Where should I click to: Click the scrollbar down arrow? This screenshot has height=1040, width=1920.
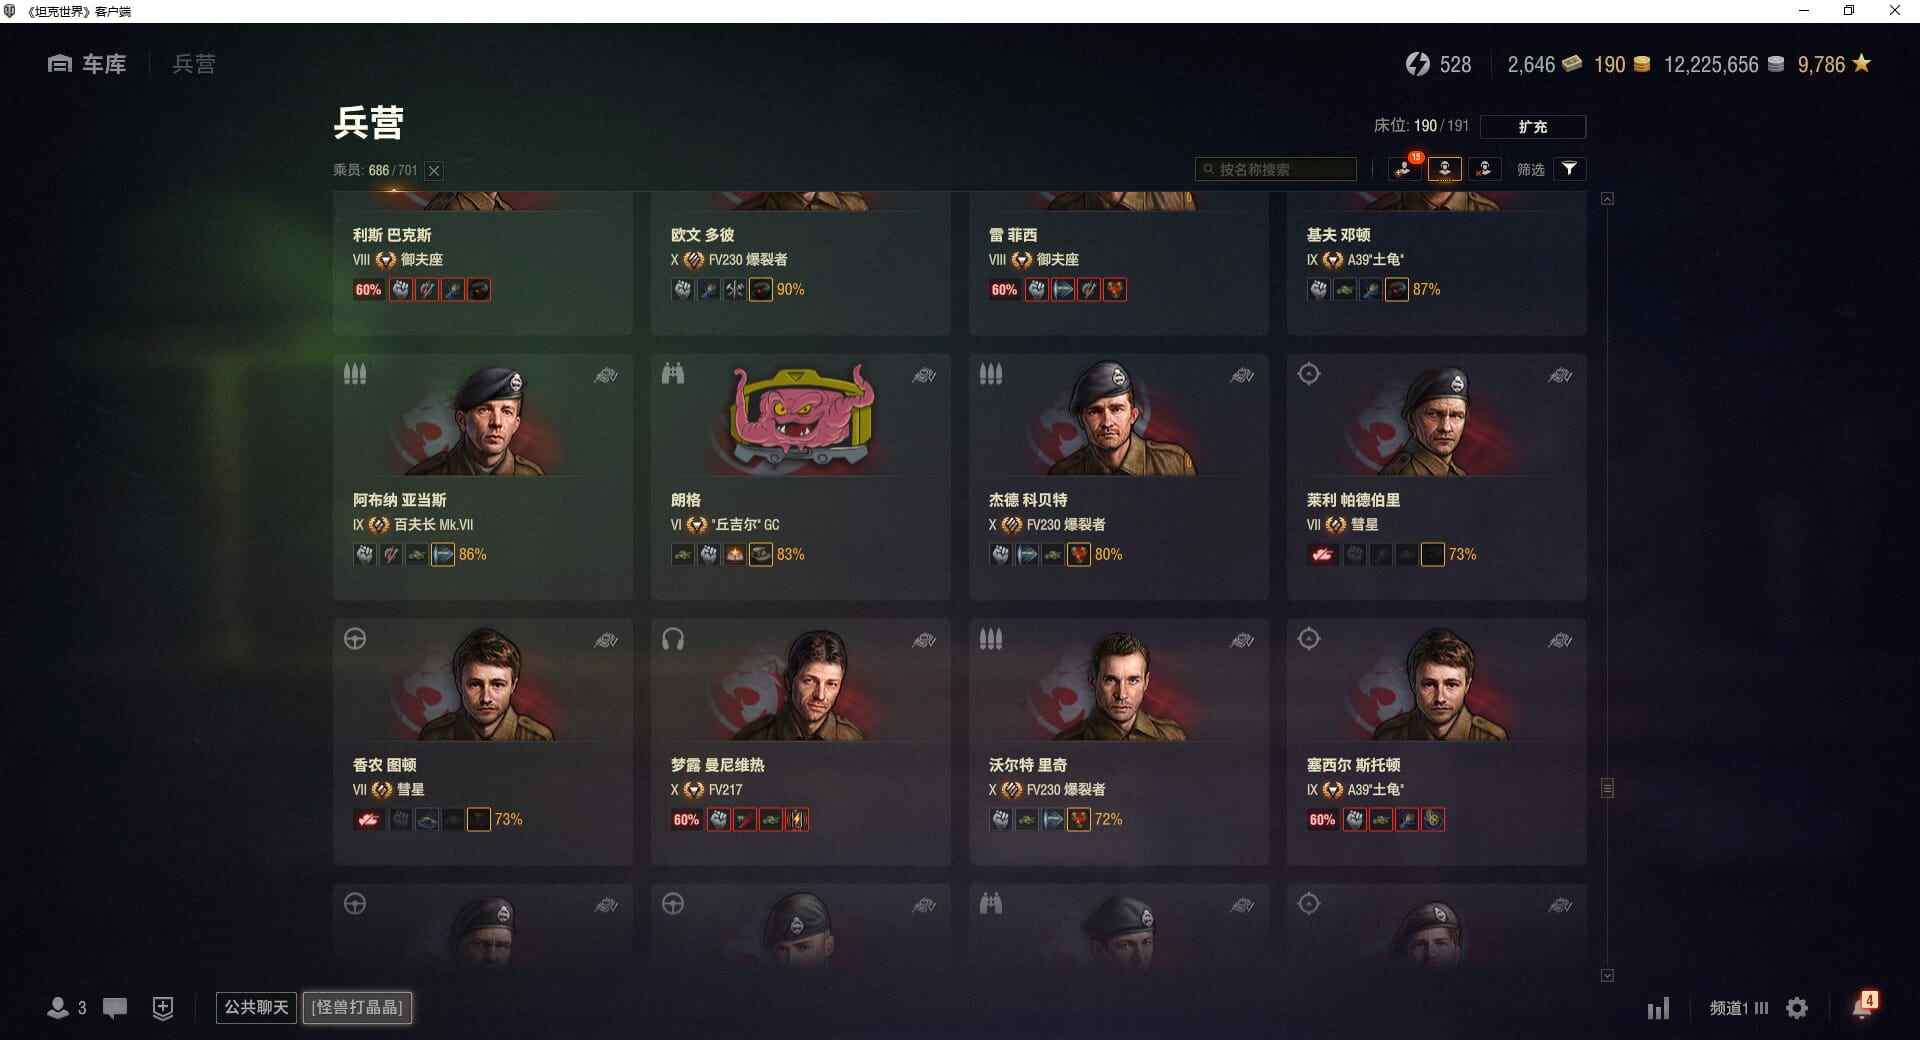pos(1607,975)
